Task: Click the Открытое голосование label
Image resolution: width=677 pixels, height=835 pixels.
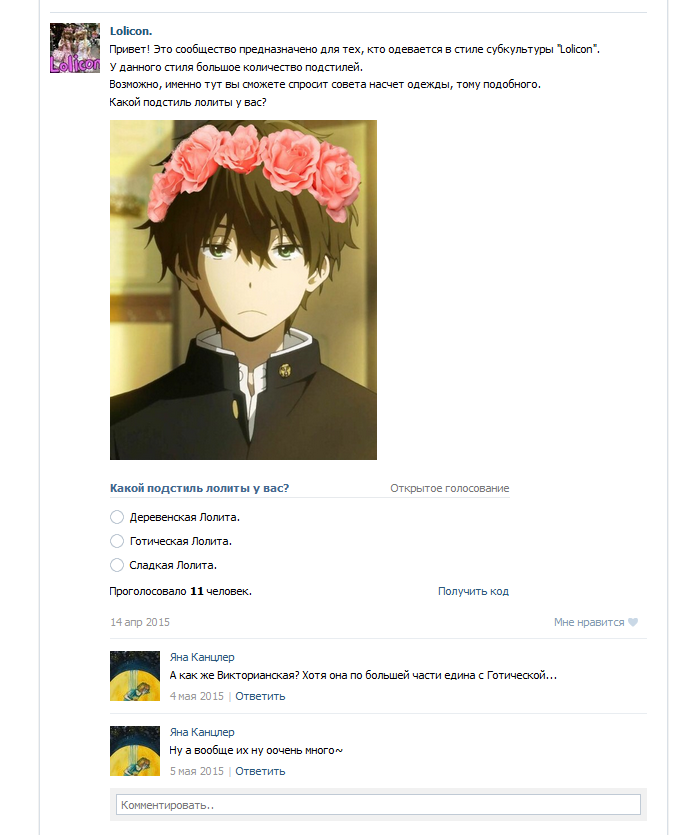Action: [450, 488]
